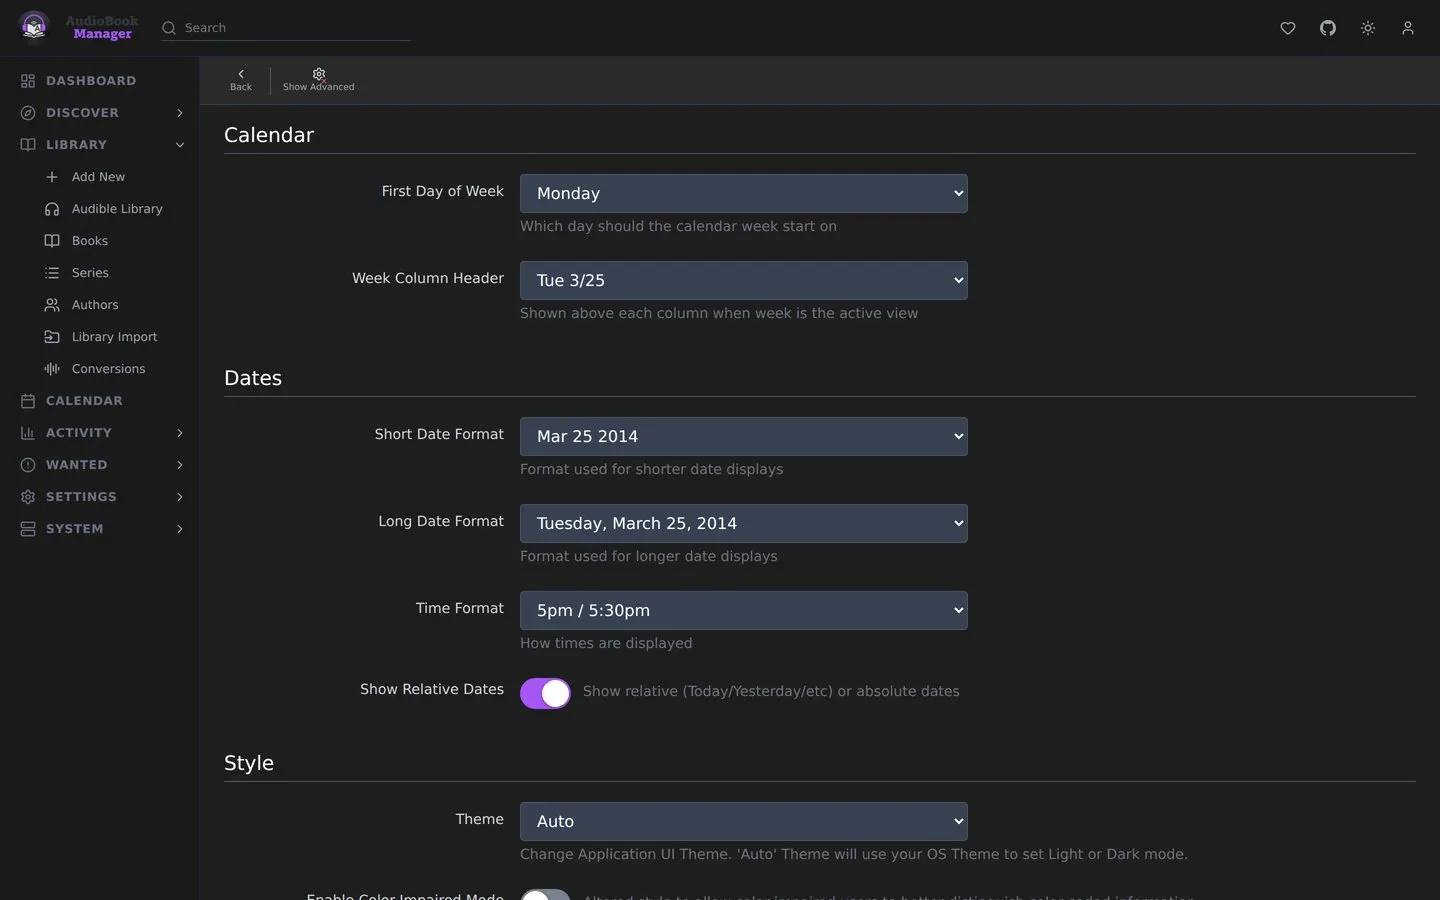Click the Audible Library headphones icon

tap(52, 209)
